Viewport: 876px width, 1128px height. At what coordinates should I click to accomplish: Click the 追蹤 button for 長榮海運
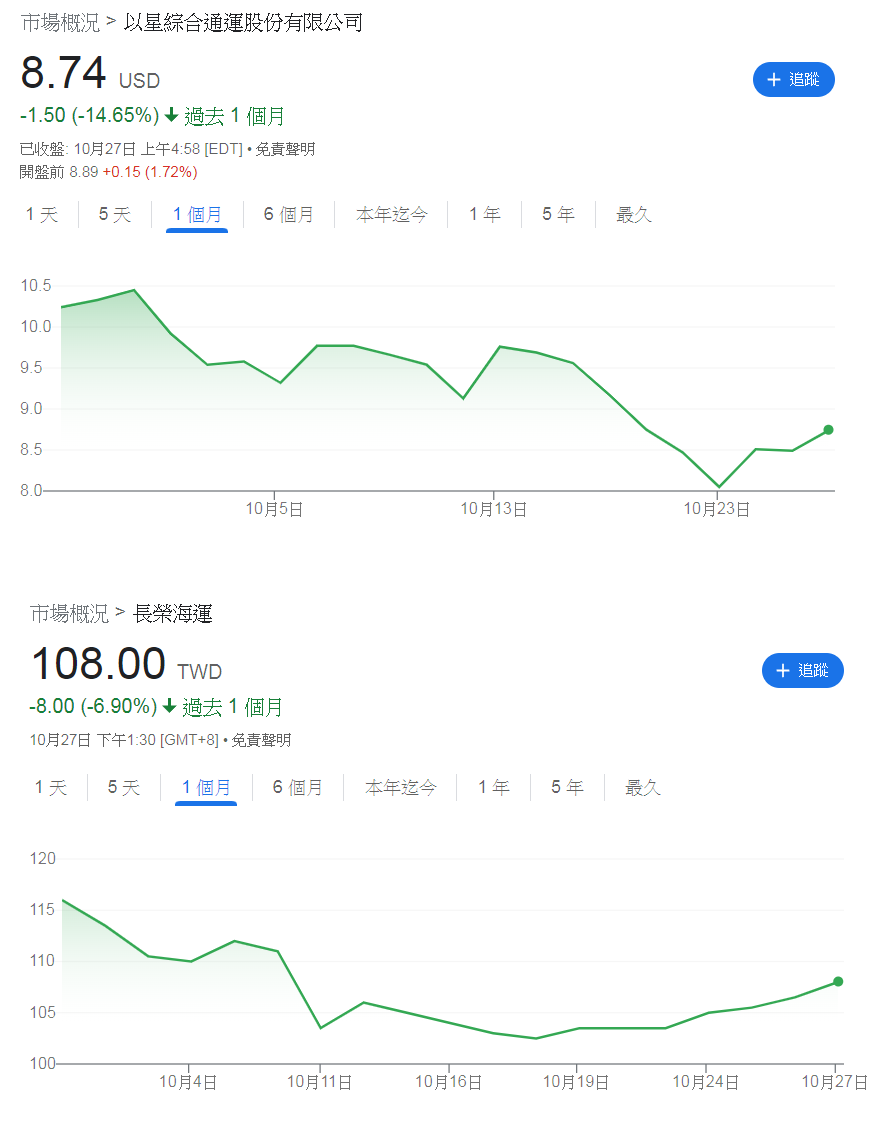click(x=802, y=670)
